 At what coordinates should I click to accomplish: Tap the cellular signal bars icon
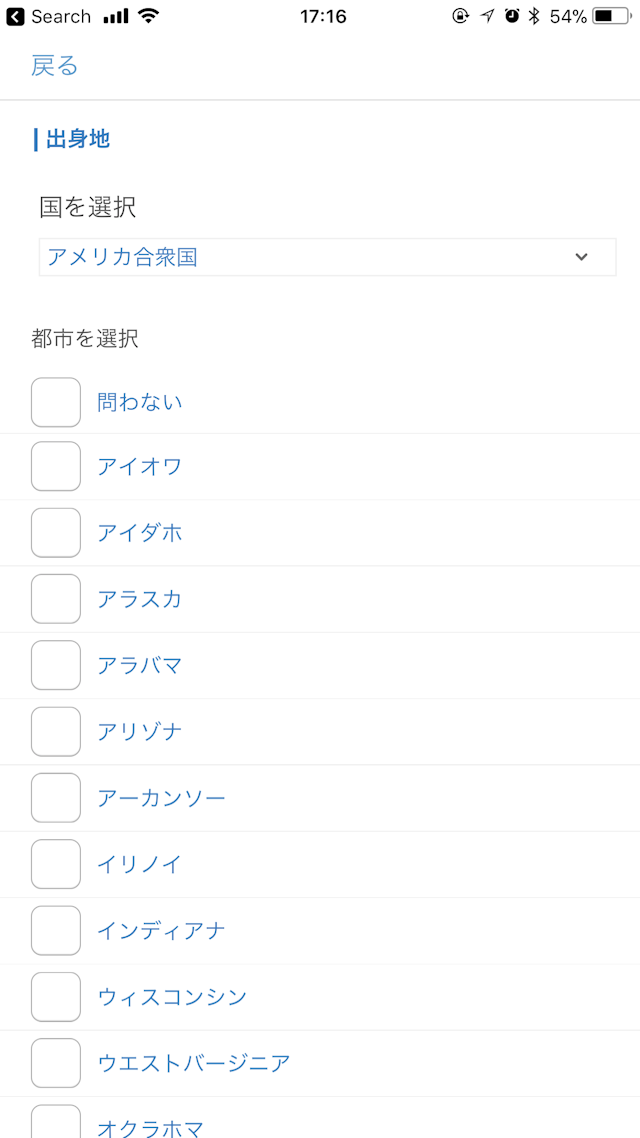tap(116, 16)
